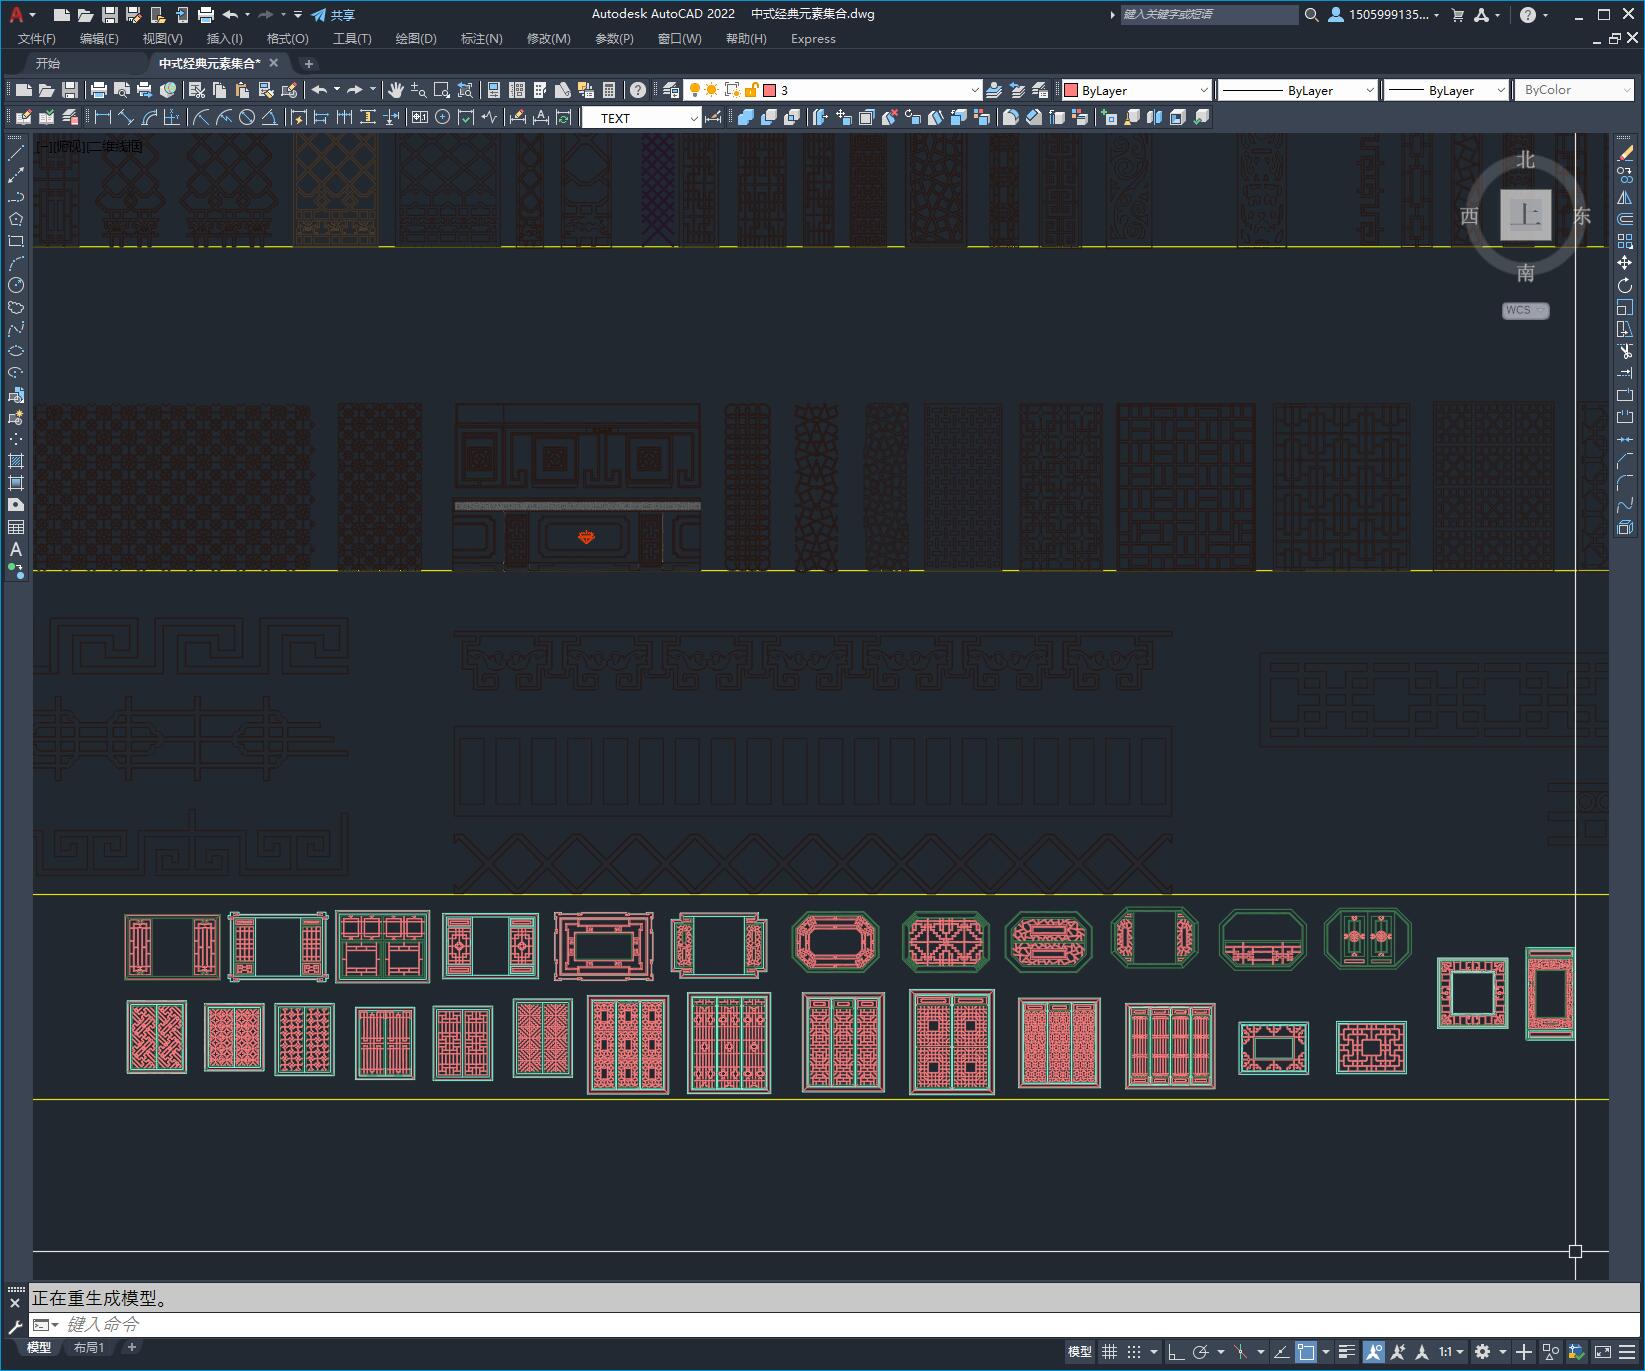
Task: Open the 视图(V) menu
Action: point(162,38)
